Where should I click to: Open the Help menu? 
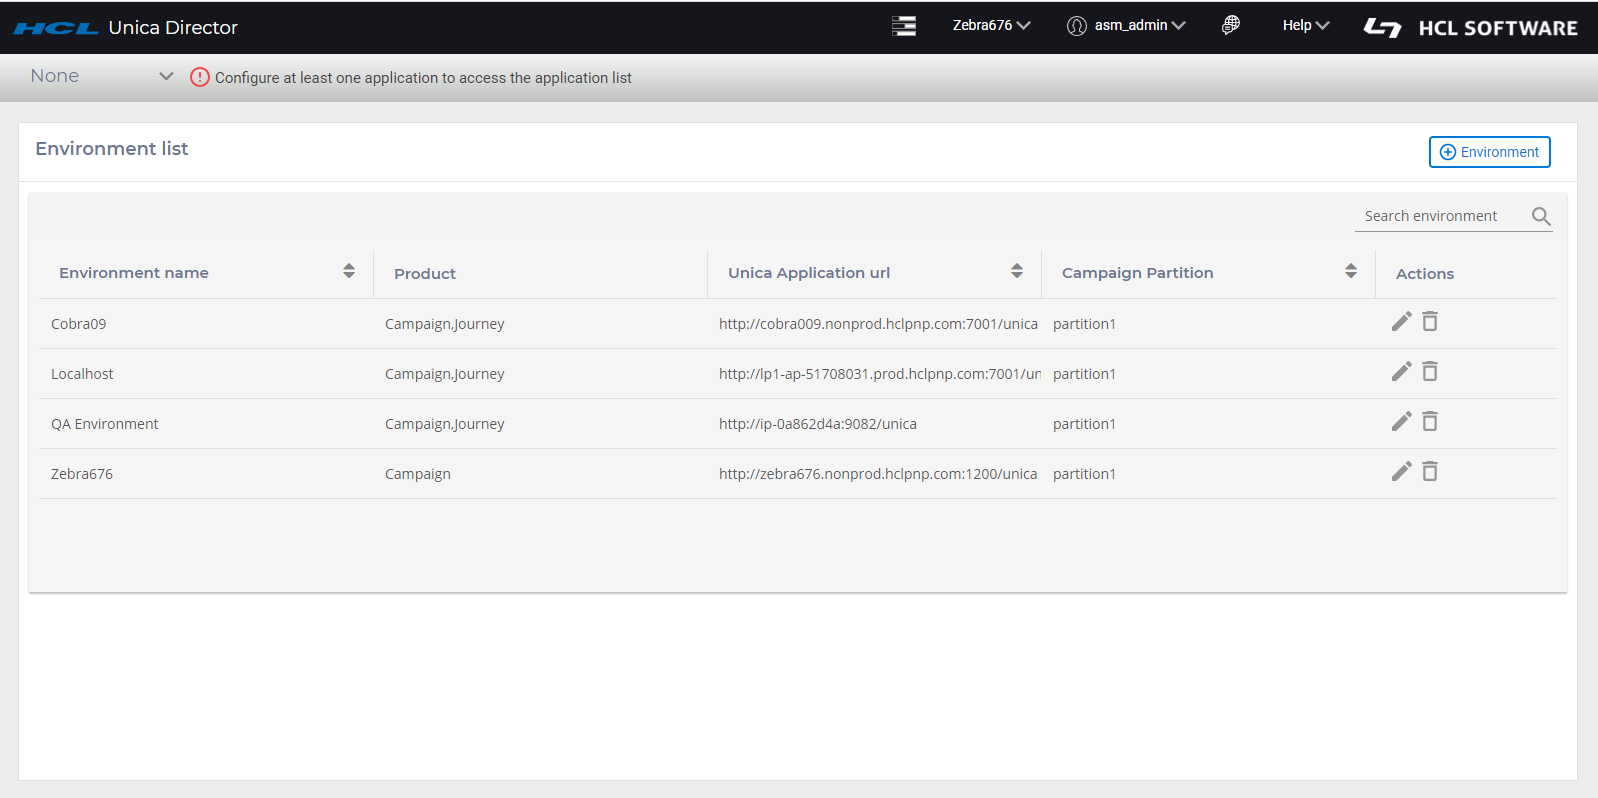(x=1305, y=25)
